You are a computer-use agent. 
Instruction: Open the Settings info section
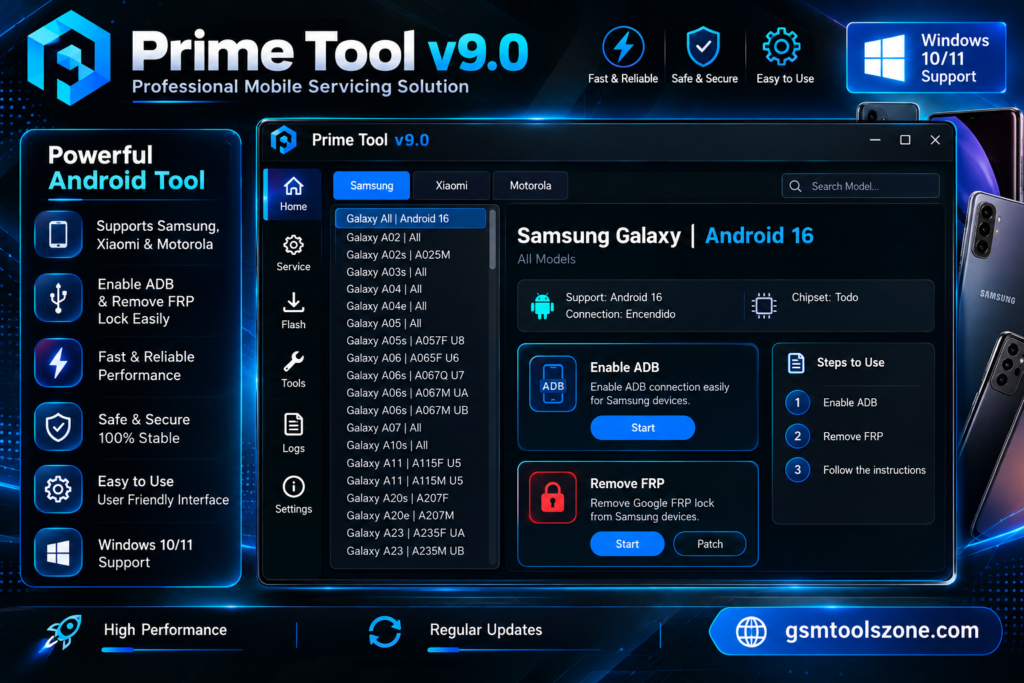pos(293,495)
